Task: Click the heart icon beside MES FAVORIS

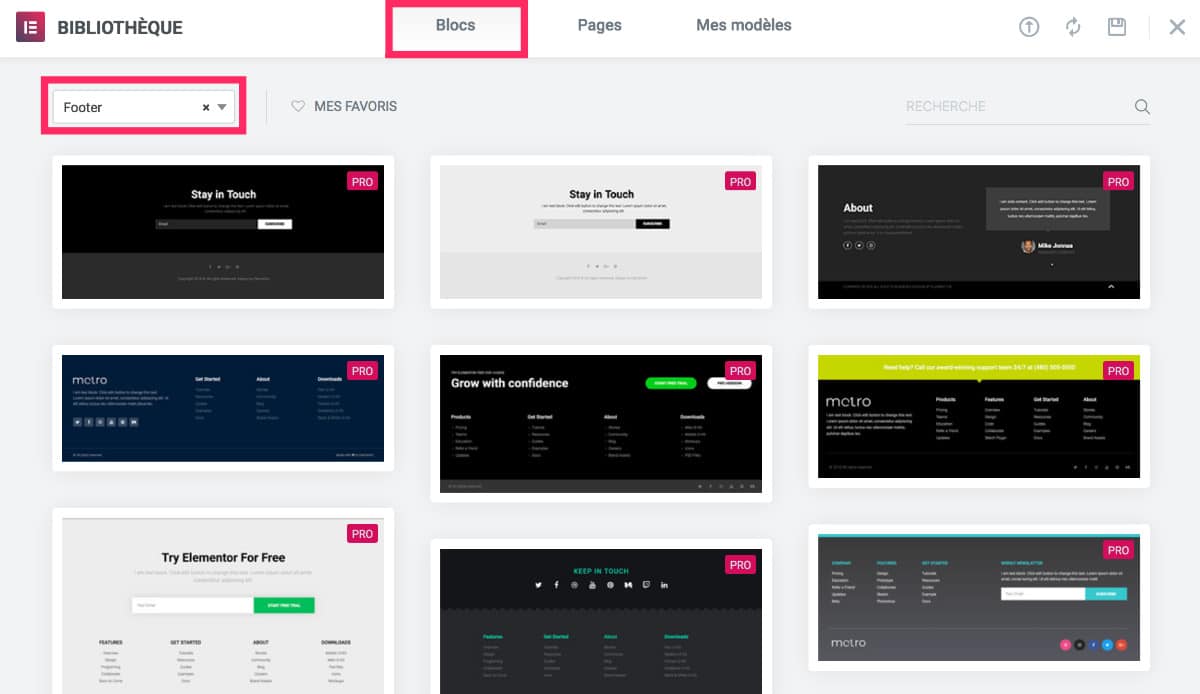Action: pos(298,106)
